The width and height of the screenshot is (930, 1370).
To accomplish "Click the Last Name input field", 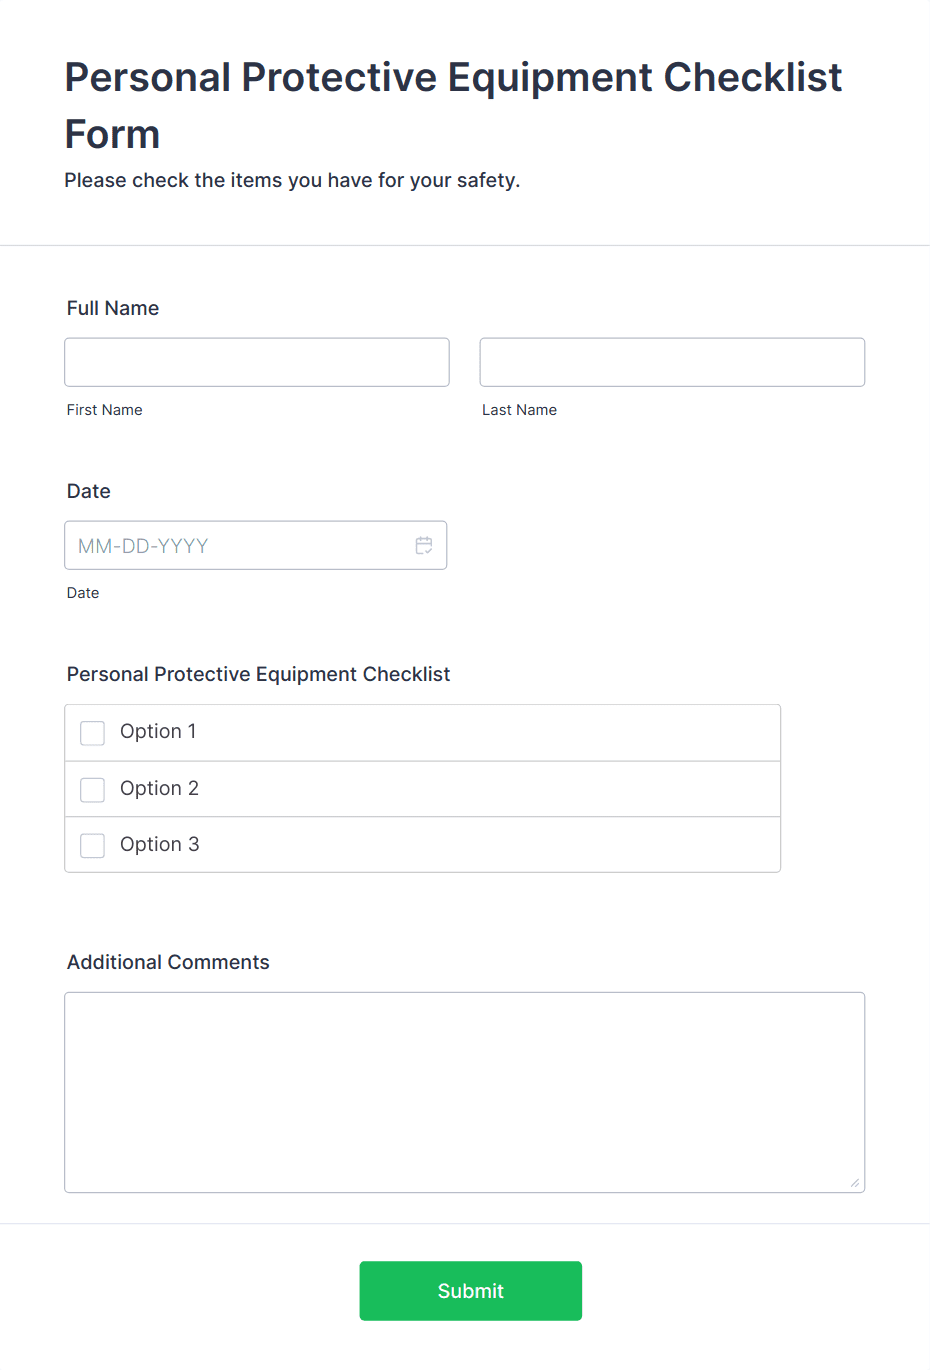I will [x=671, y=362].
